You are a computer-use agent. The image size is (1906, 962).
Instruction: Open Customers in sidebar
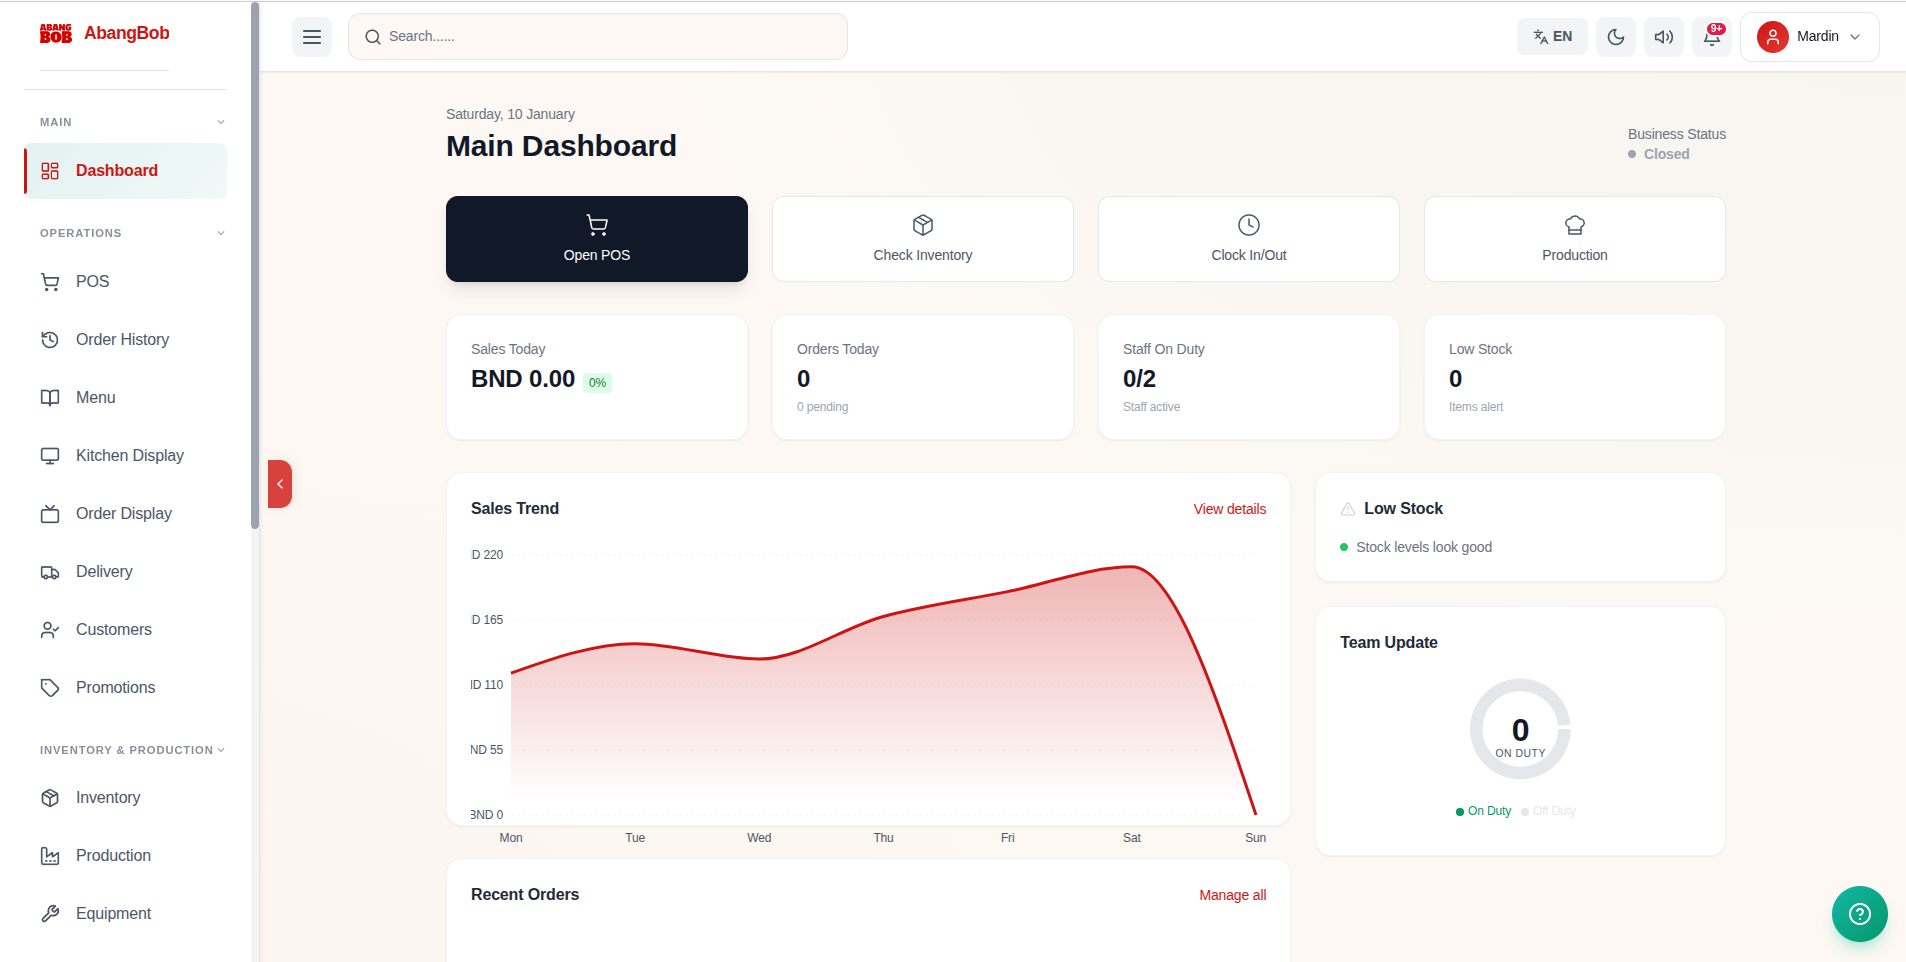113,630
